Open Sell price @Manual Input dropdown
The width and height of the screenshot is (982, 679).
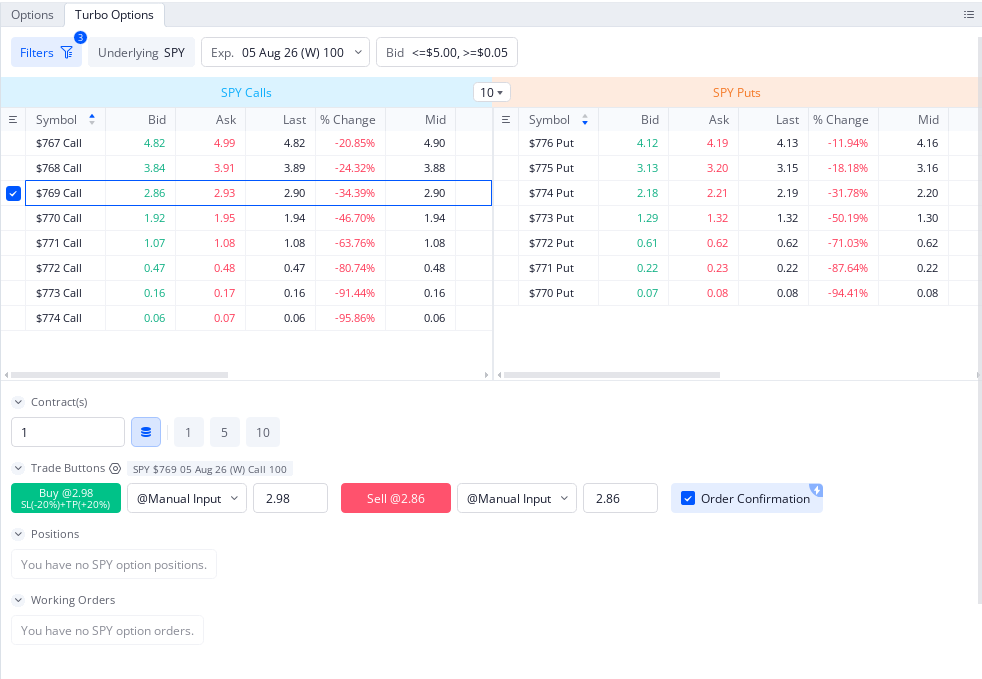(517, 499)
